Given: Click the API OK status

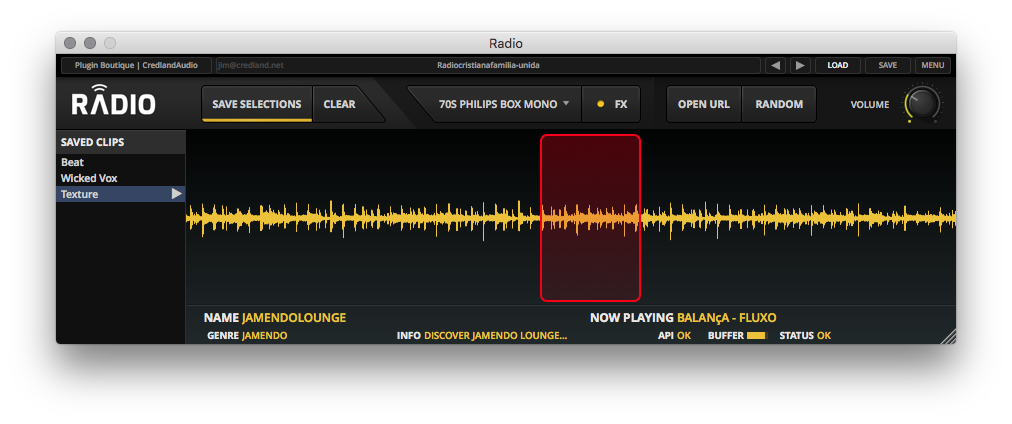Looking at the screenshot, I should pyautogui.click(x=674, y=336).
